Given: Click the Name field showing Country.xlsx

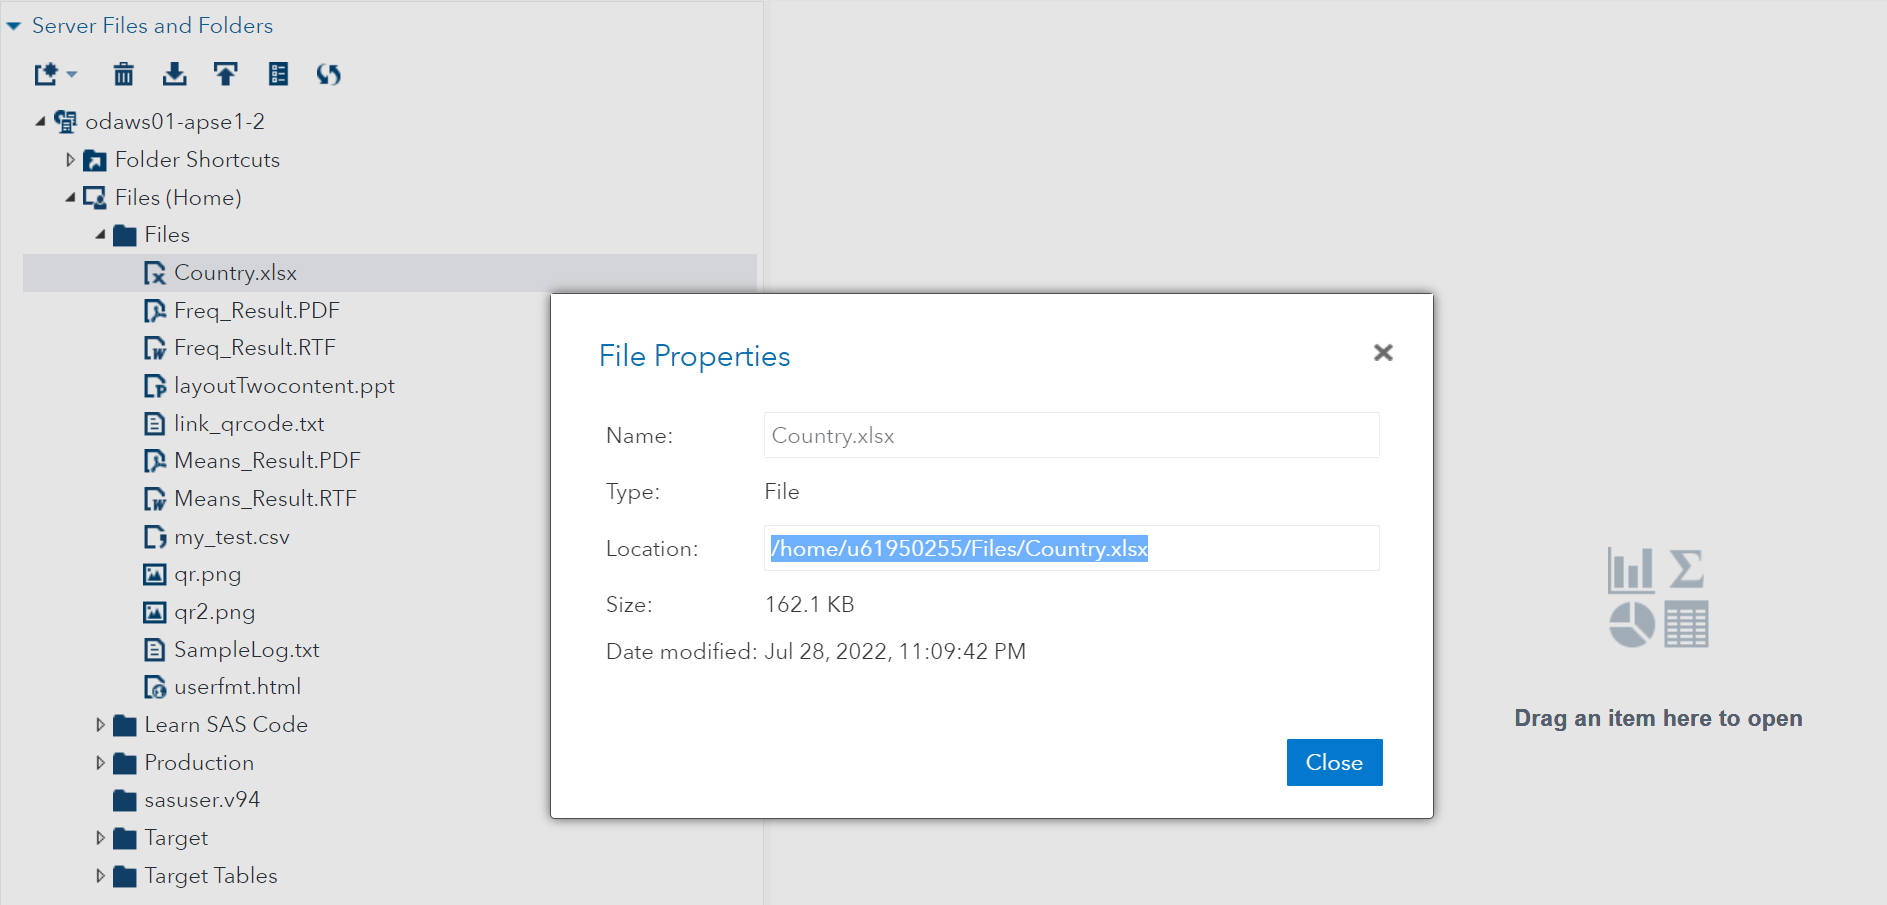Looking at the screenshot, I should click(x=1071, y=436).
